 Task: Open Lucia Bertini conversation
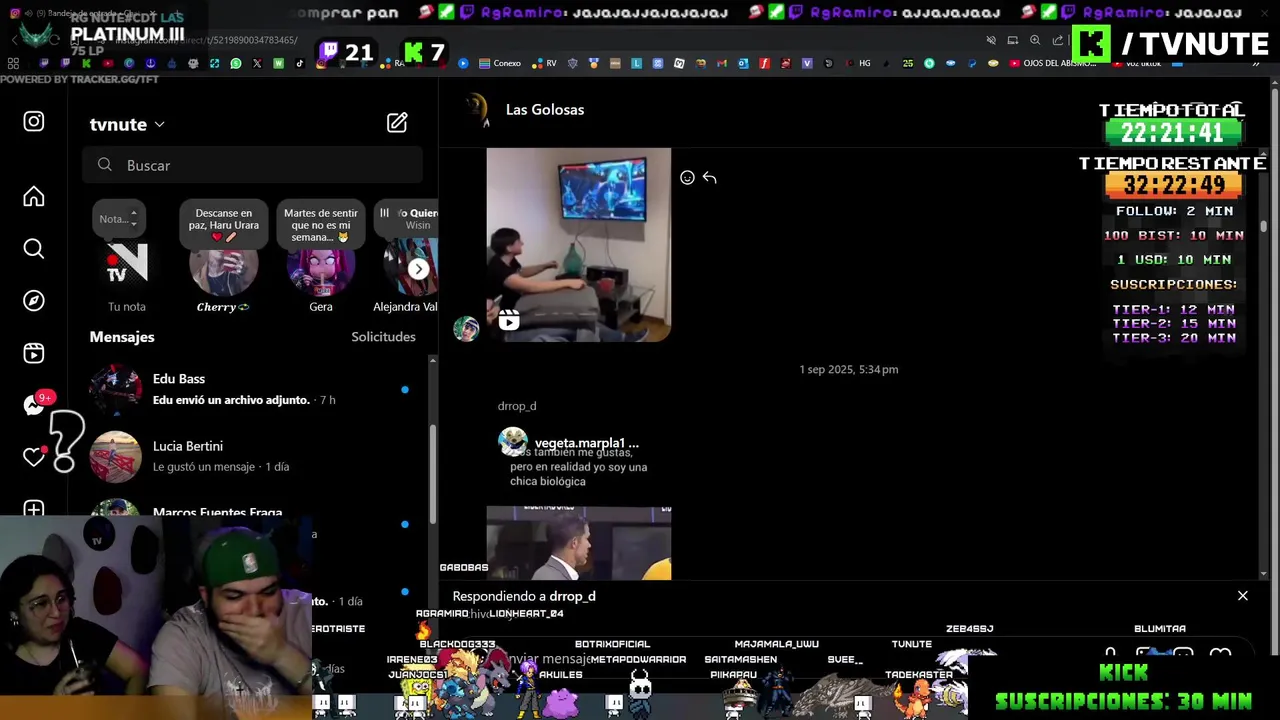click(x=255, y=456)
